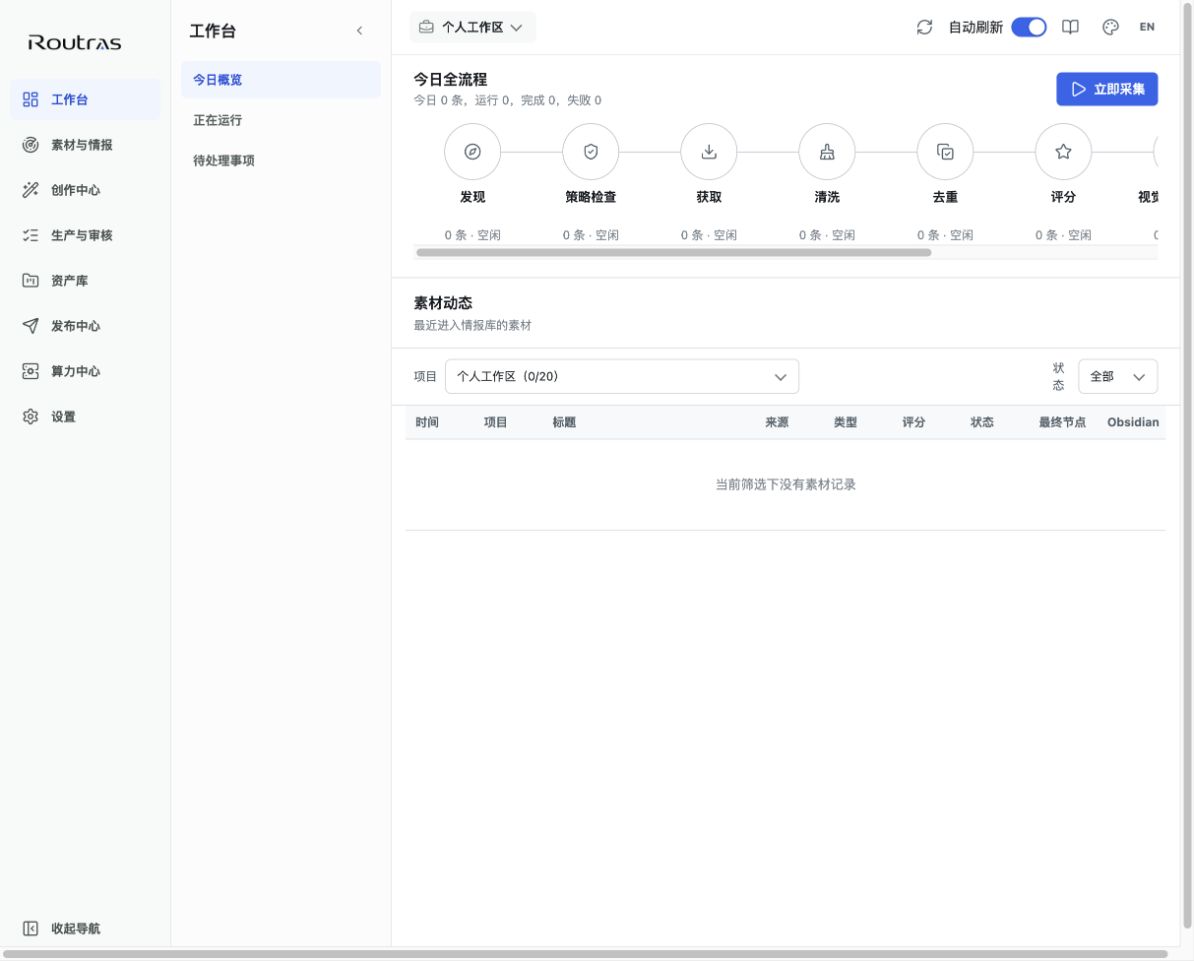This screenshot has width=1194, height=961.
Task: Open the documentation book icon
Action: [1070, 27]
